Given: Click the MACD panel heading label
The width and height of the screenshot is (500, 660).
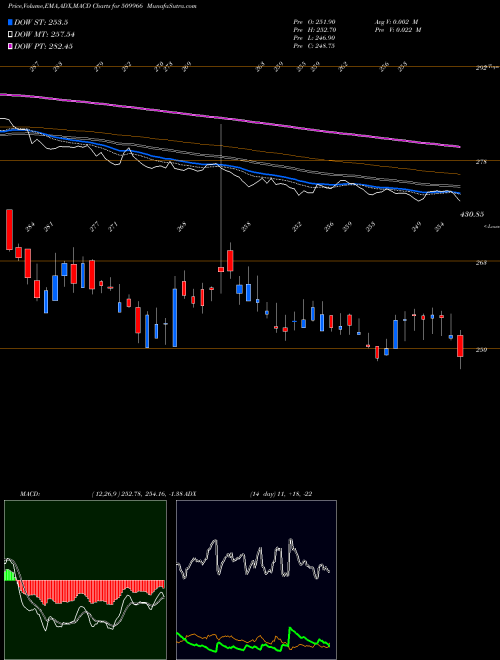Looking at the screenshot, I should coord(29,494).
